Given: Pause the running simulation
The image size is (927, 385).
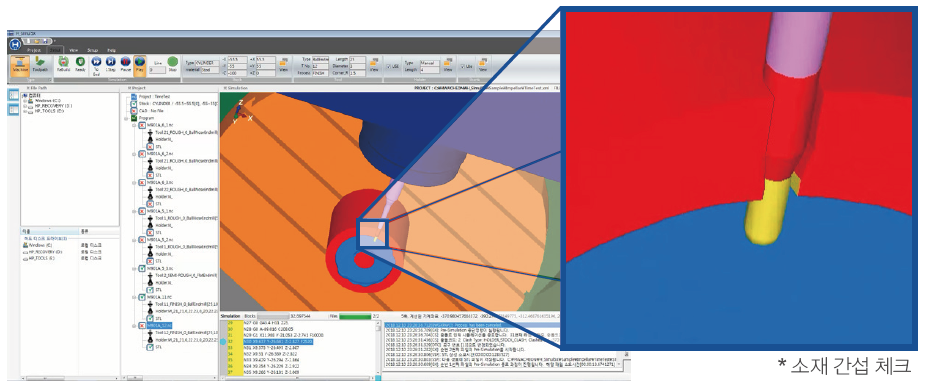Looking at the screenshot, I should (125, 64).
